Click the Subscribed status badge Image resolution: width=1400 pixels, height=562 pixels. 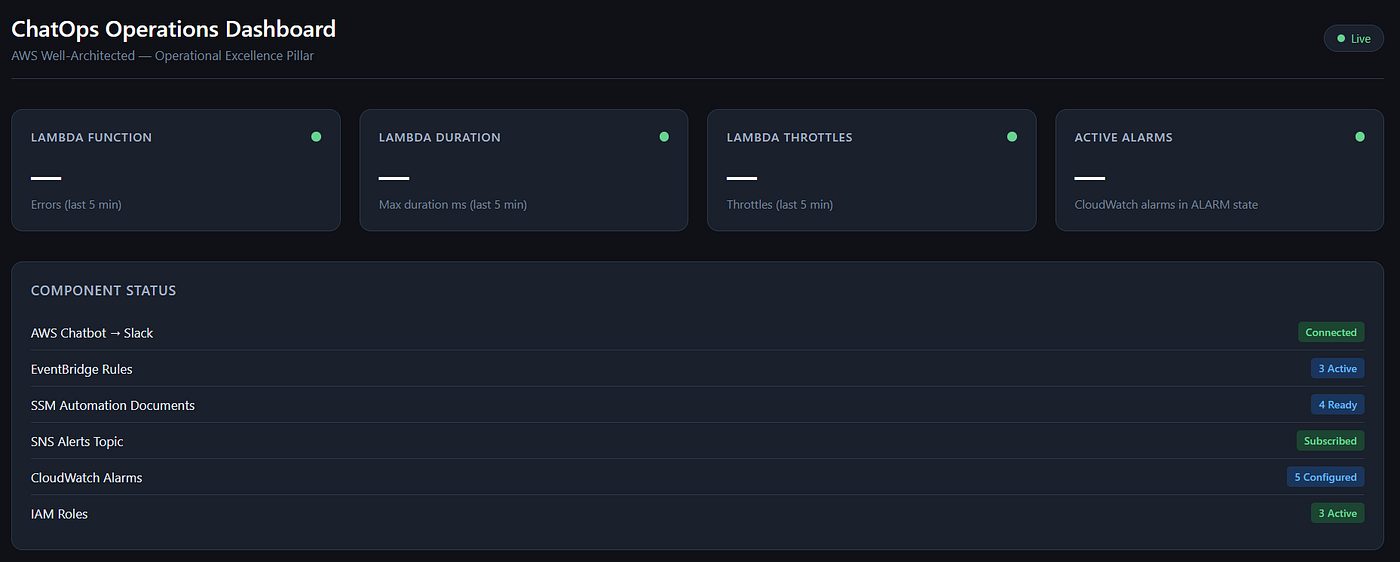pyautogui.click(x=1331, y=441)
